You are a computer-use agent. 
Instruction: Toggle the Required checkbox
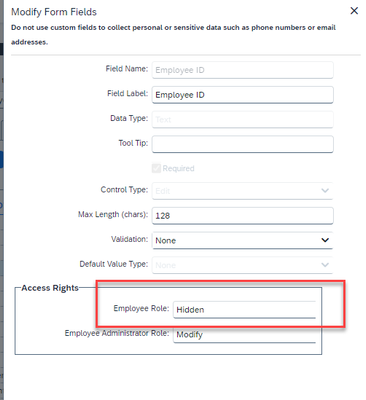pos(156,168)
